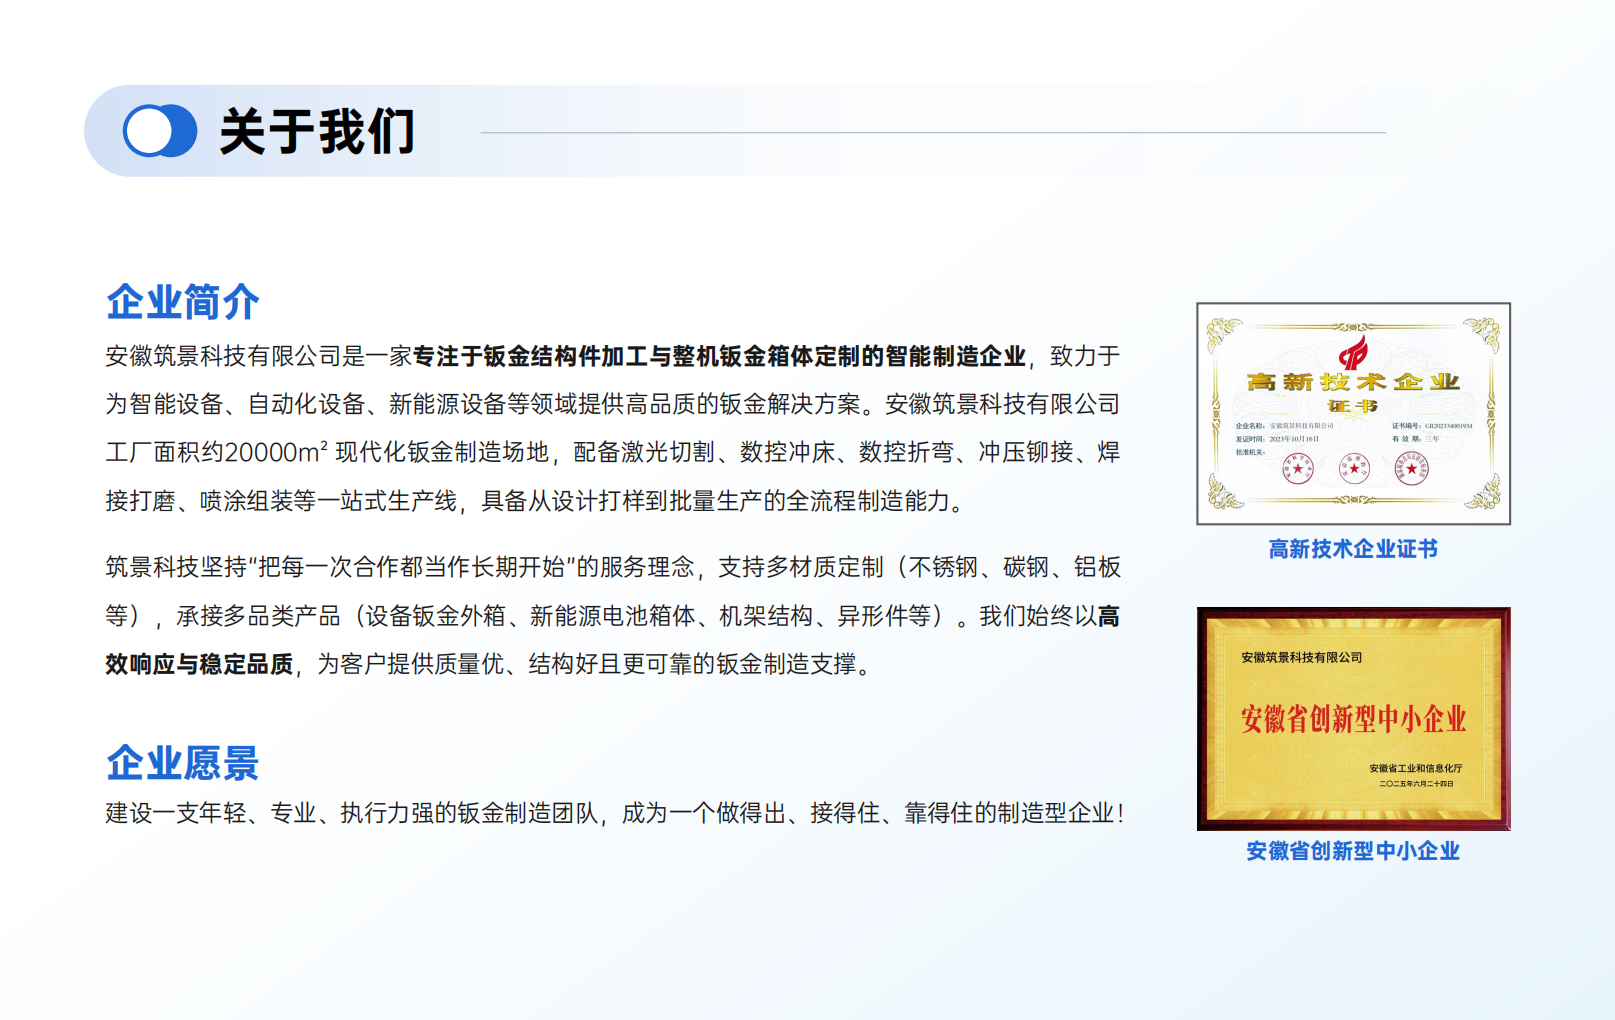Open the 高新技术企业证书 certificate image
Screen dimensions: 1615x1020
(x=1353, y=413)
